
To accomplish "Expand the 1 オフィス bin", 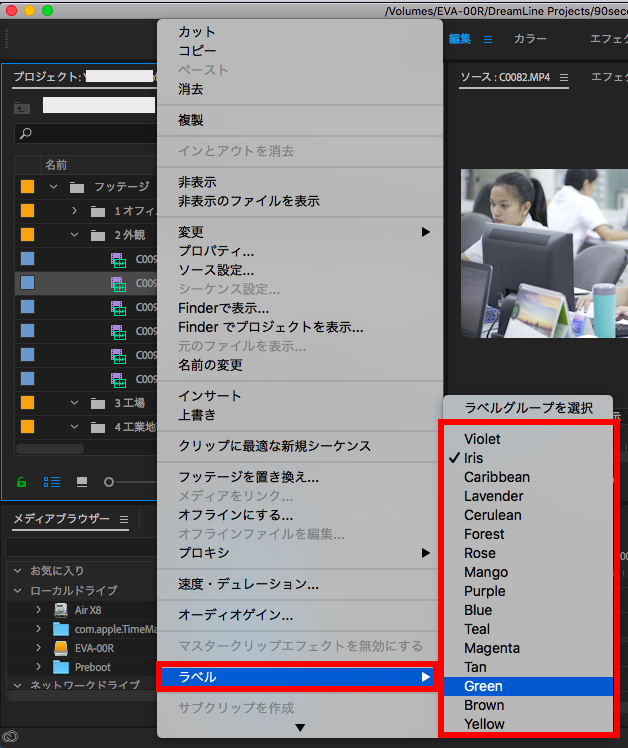I will tap(74, 210).
